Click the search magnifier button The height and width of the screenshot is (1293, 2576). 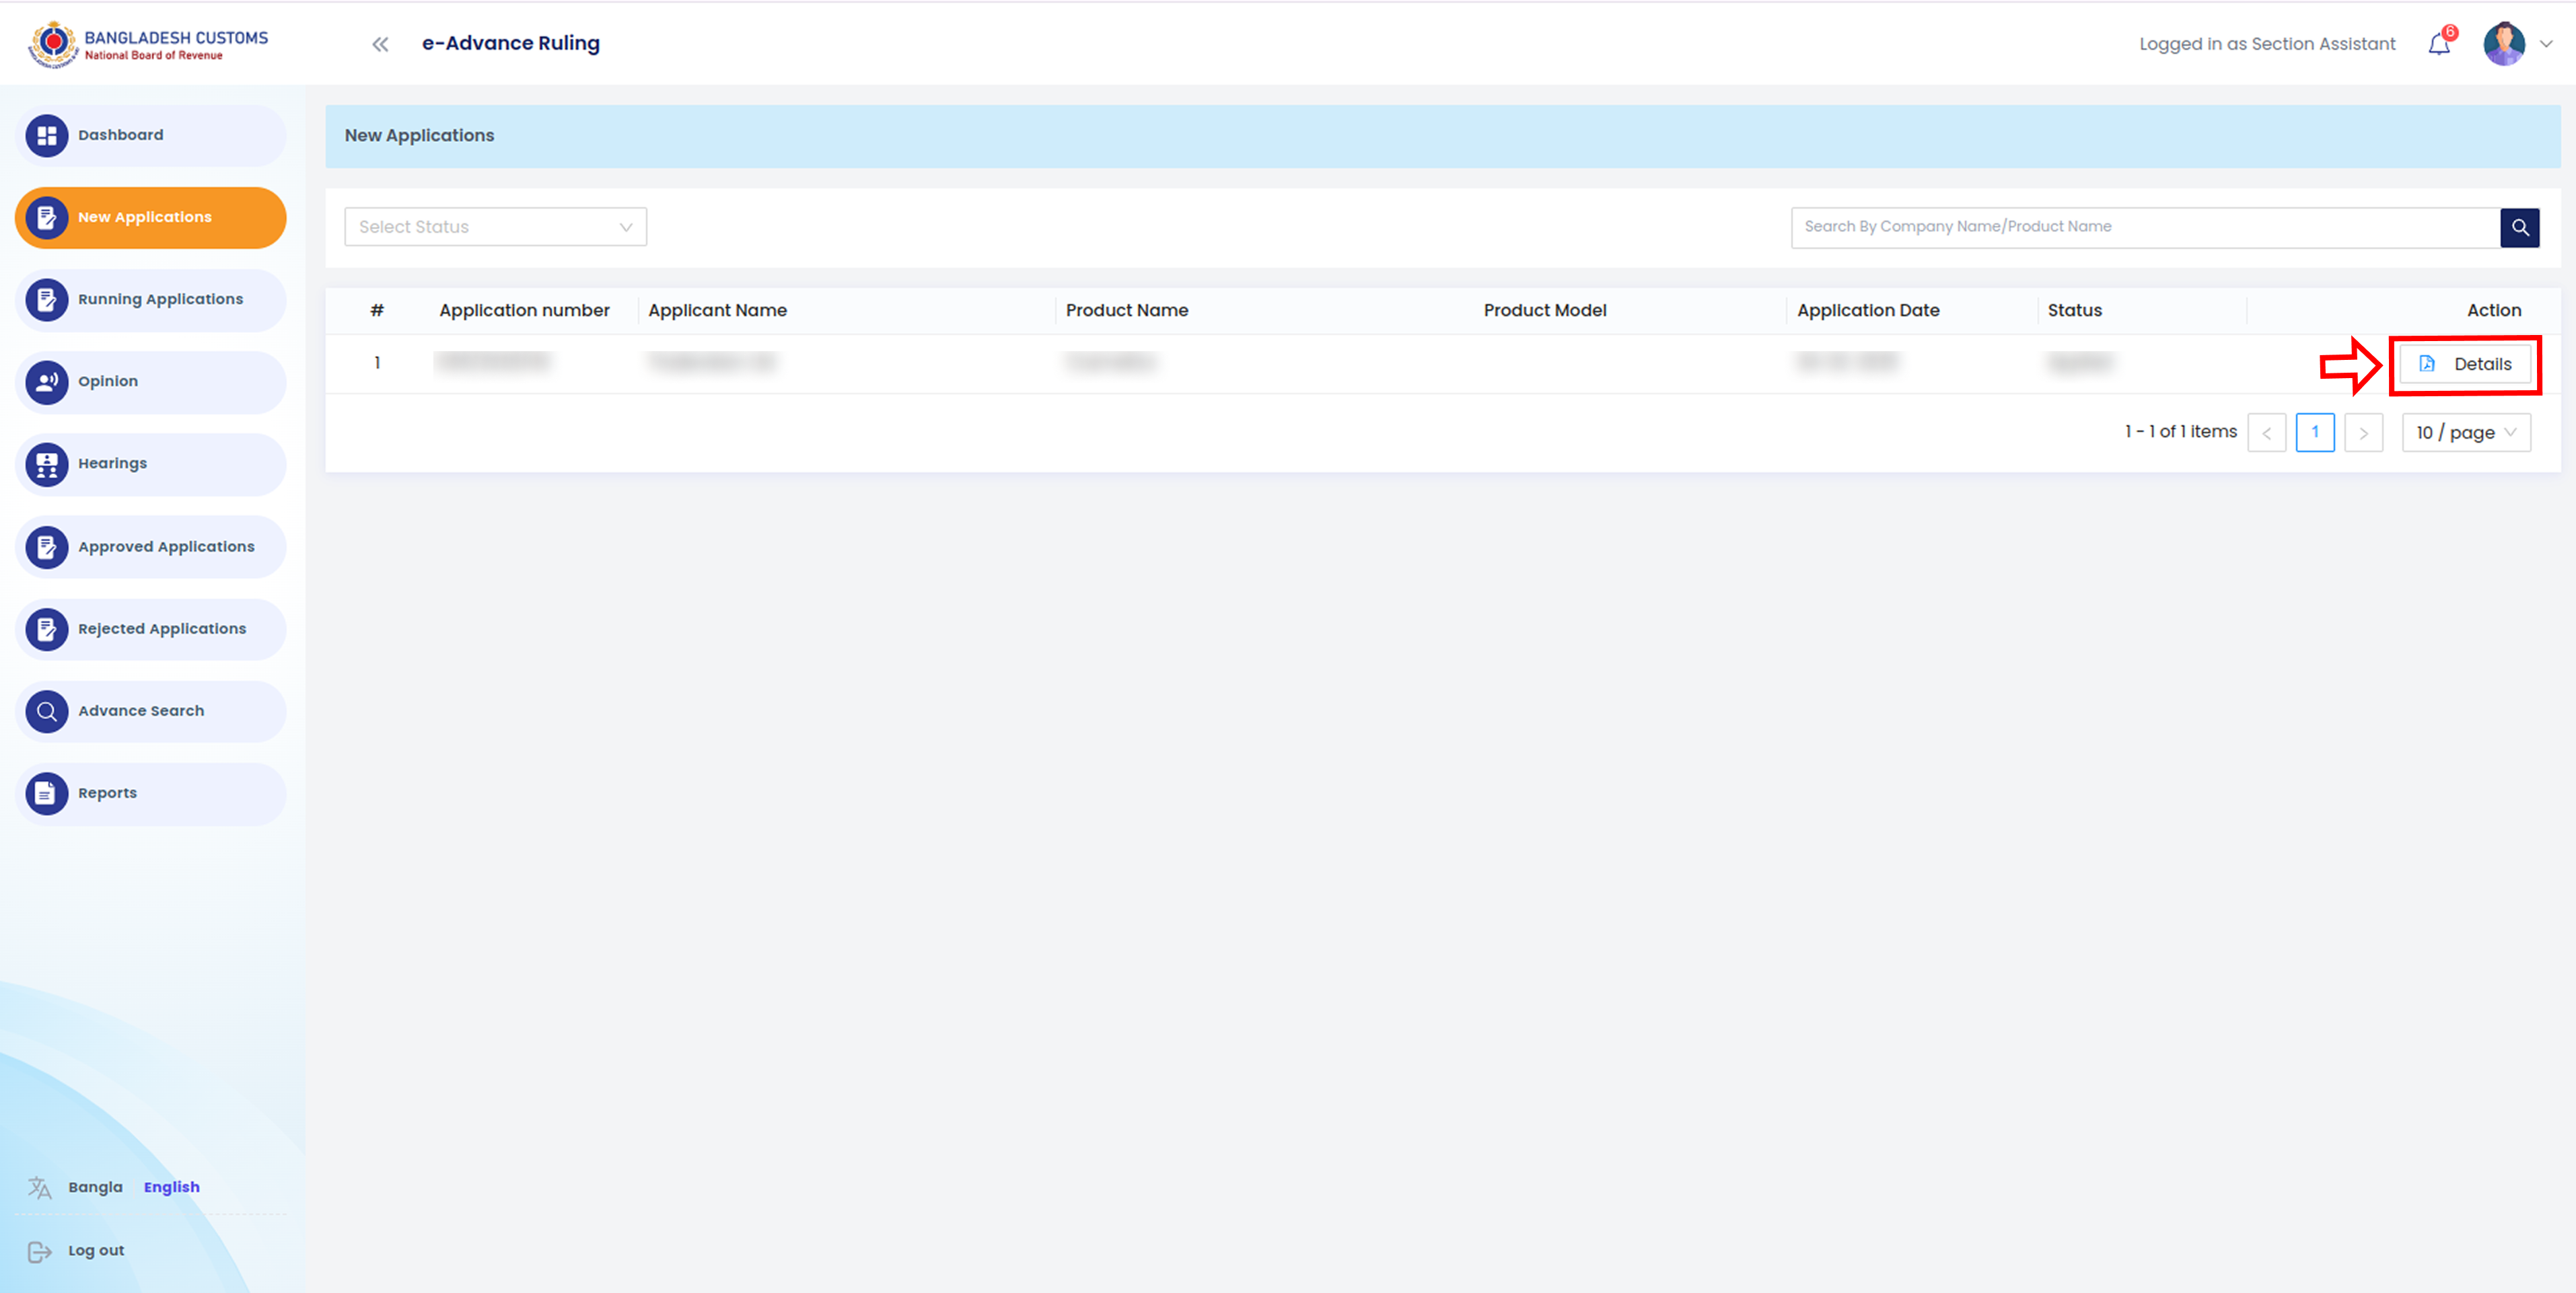coord(2519,227)
